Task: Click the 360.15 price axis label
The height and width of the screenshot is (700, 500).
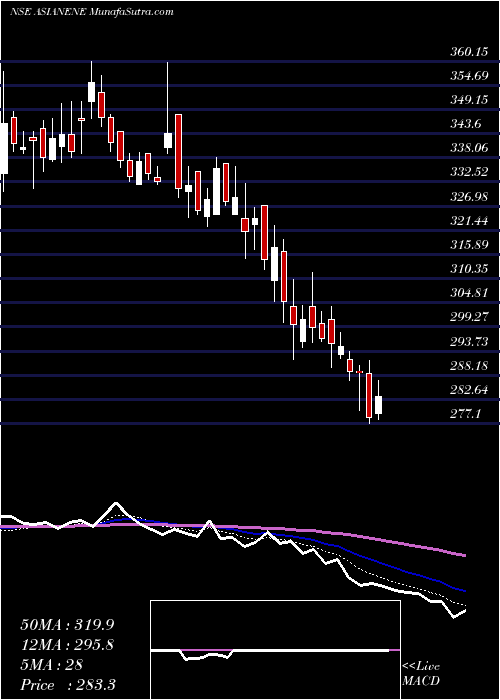Action: point(468,52)
